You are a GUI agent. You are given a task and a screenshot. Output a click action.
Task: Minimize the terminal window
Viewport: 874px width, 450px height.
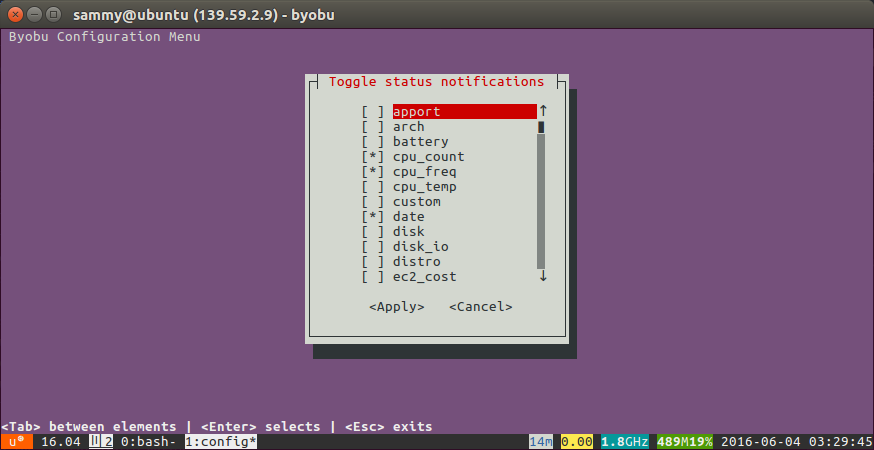click(35, 14)
